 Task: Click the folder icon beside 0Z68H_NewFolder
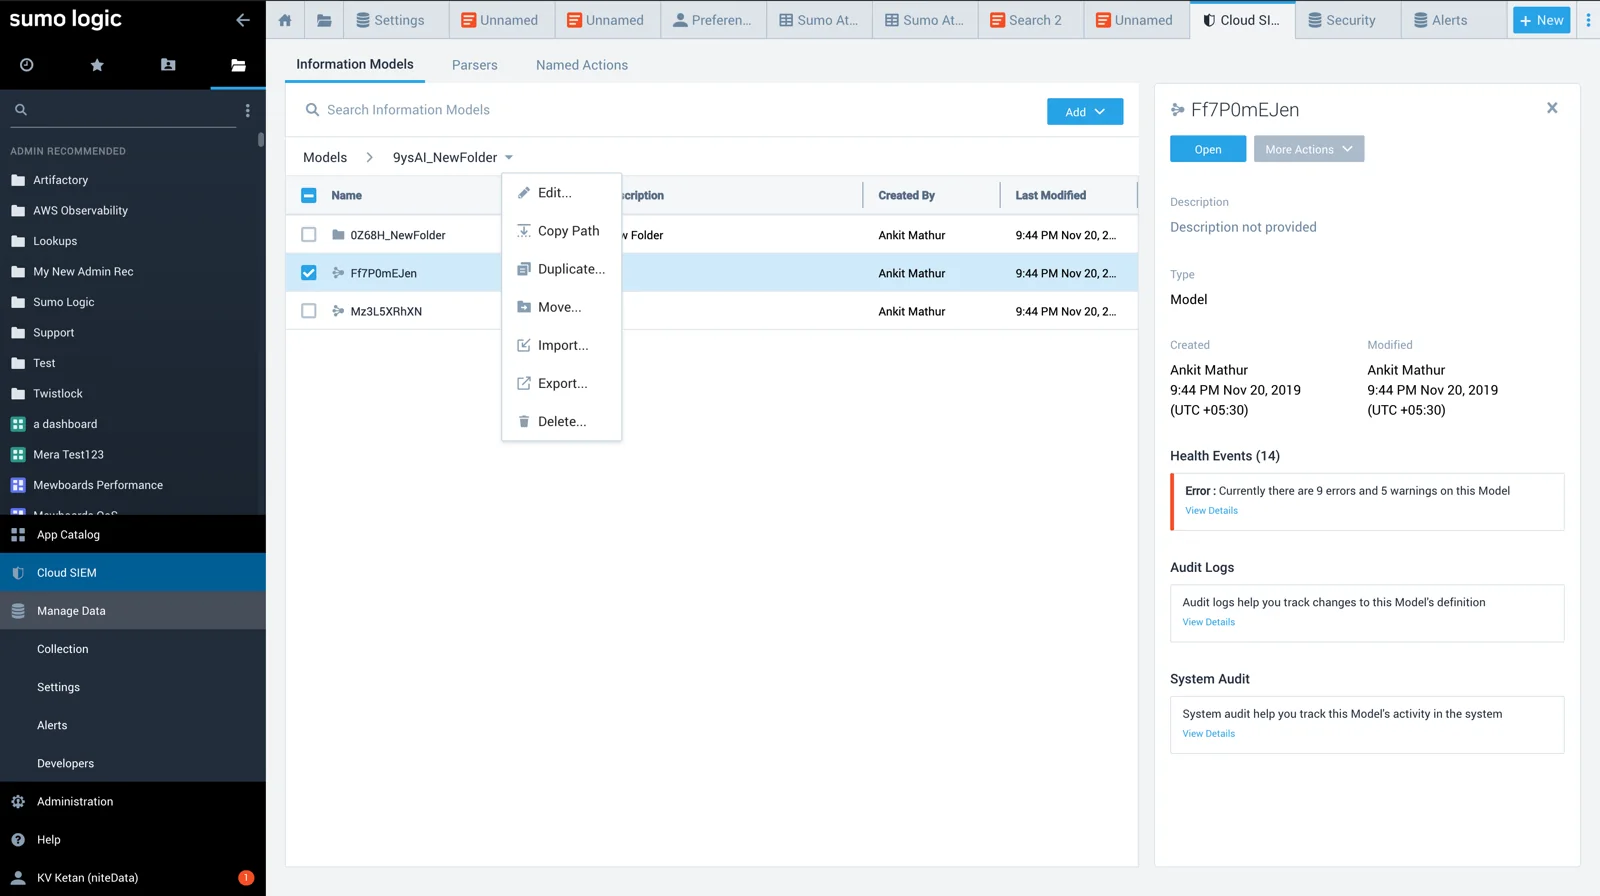(x=338, y=235)
